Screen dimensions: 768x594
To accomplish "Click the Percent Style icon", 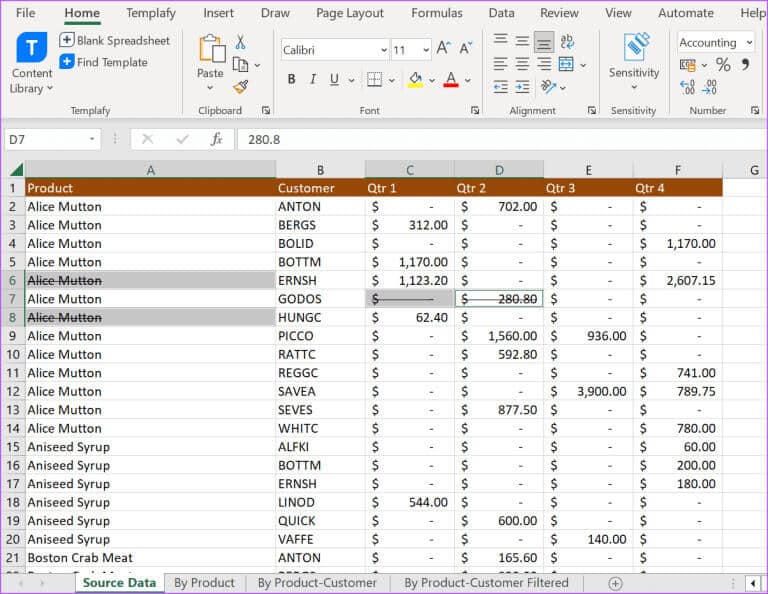I will pos(722,65).
